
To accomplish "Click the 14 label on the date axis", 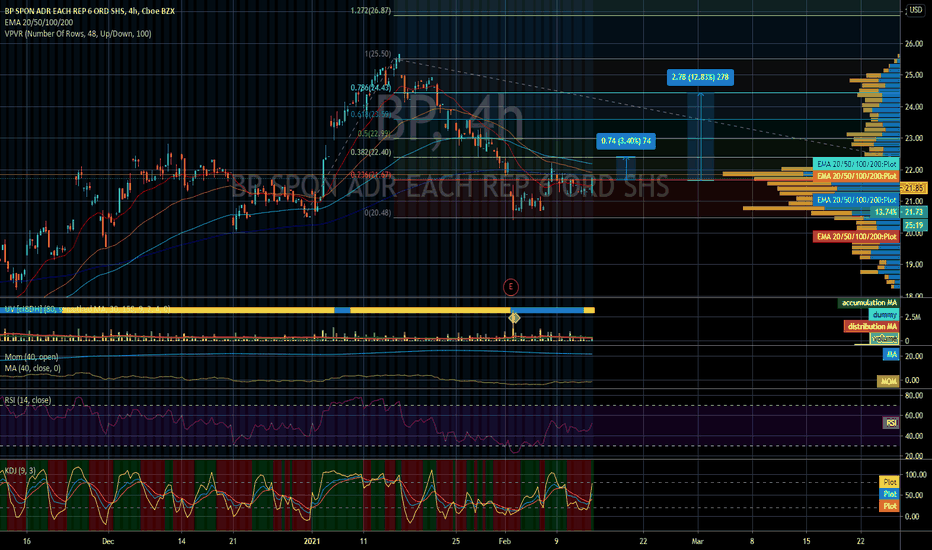I will (x=181, y=541).
